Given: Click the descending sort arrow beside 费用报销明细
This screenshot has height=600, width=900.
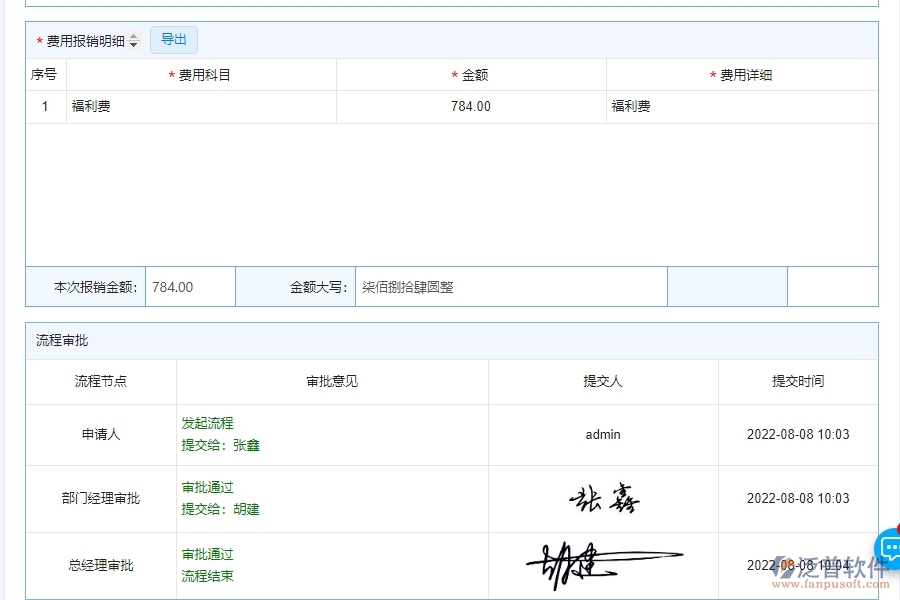Looking at the screenshot, I should click(132, 43).
